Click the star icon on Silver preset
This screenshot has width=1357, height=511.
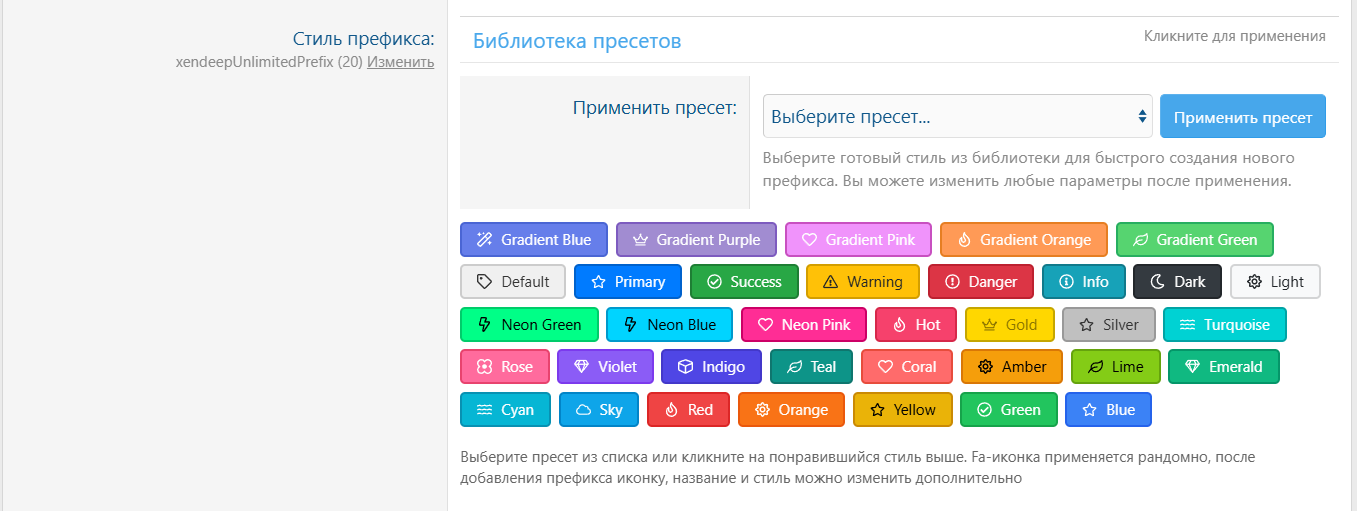1086,325
